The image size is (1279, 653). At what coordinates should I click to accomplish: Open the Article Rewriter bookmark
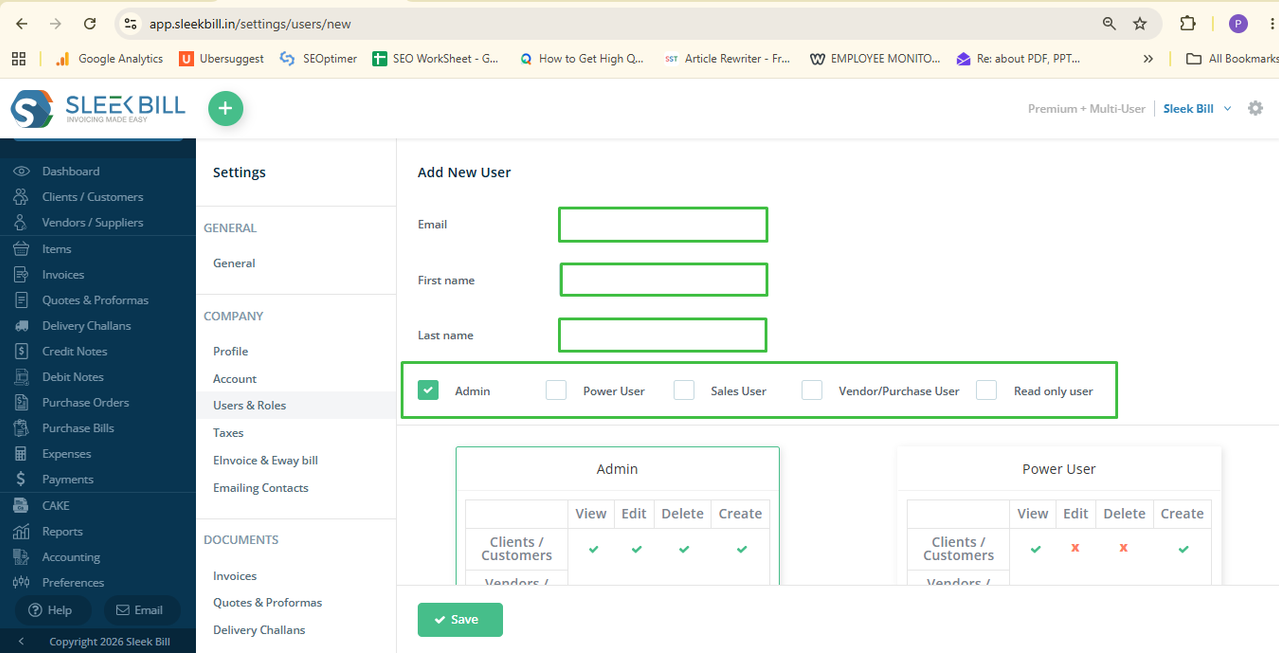(x=727, y=59)
